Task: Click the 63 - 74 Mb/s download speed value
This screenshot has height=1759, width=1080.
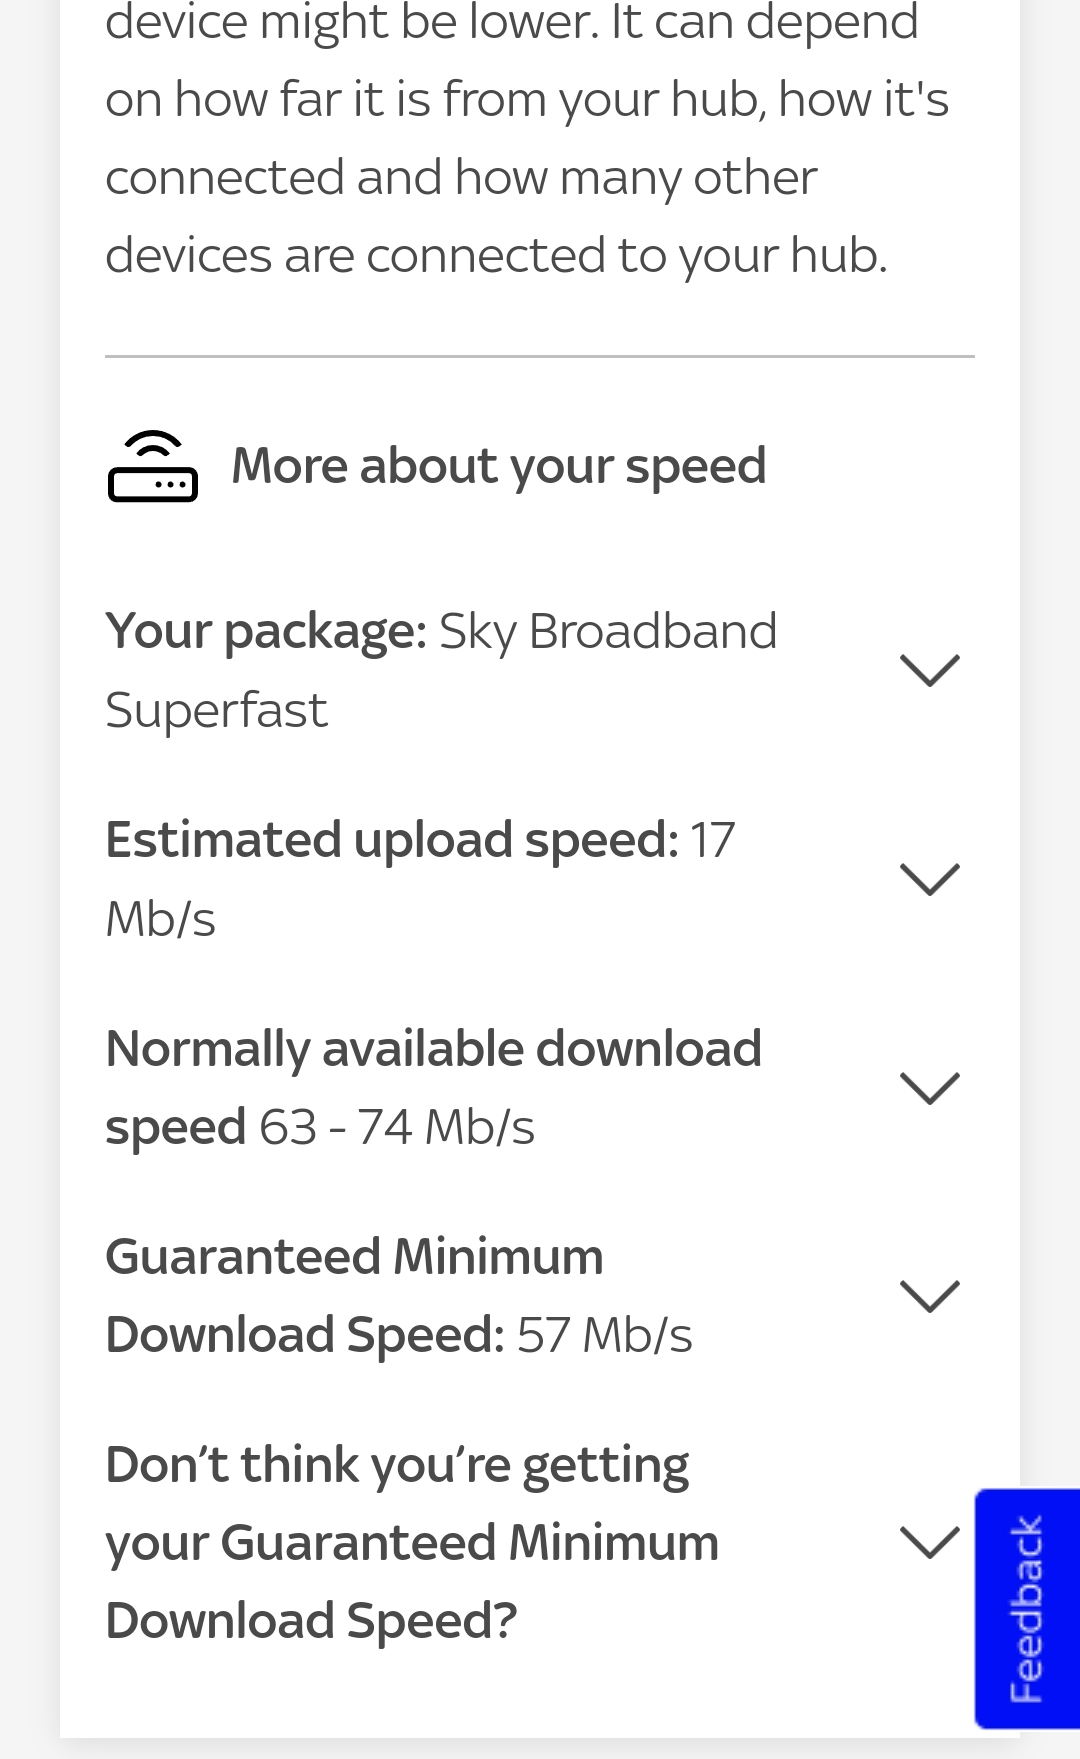Action: 396,1126
